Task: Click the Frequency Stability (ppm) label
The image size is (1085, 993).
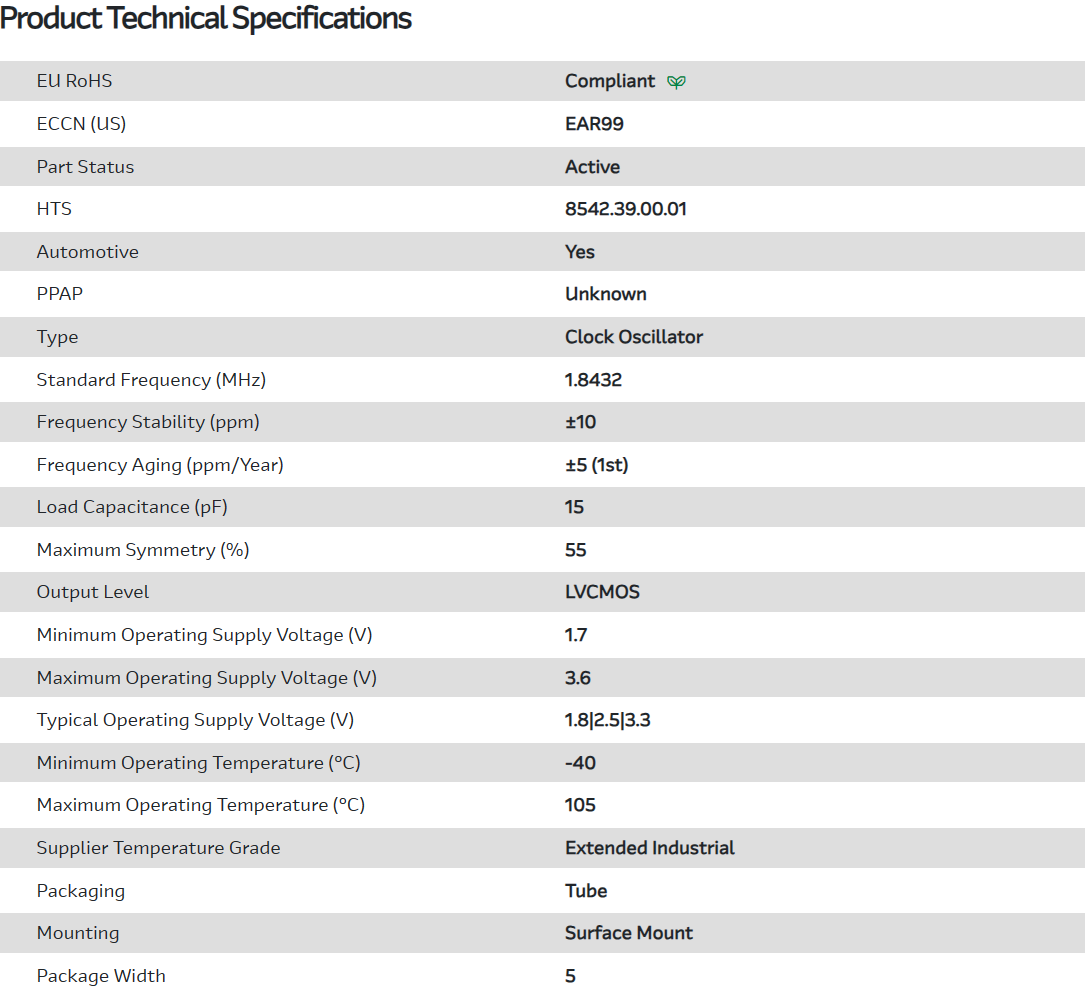Action: pos(148,422)
